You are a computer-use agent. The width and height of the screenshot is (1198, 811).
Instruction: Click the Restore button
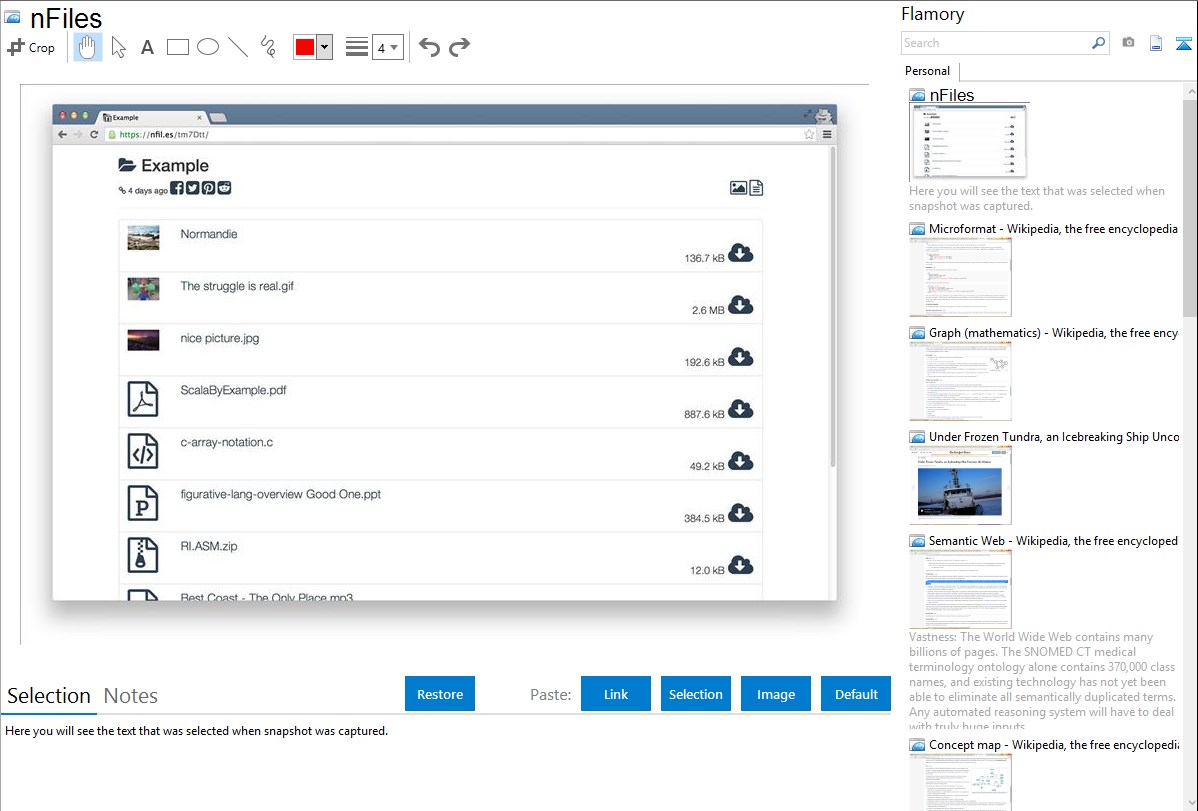(x=440, y=694)
